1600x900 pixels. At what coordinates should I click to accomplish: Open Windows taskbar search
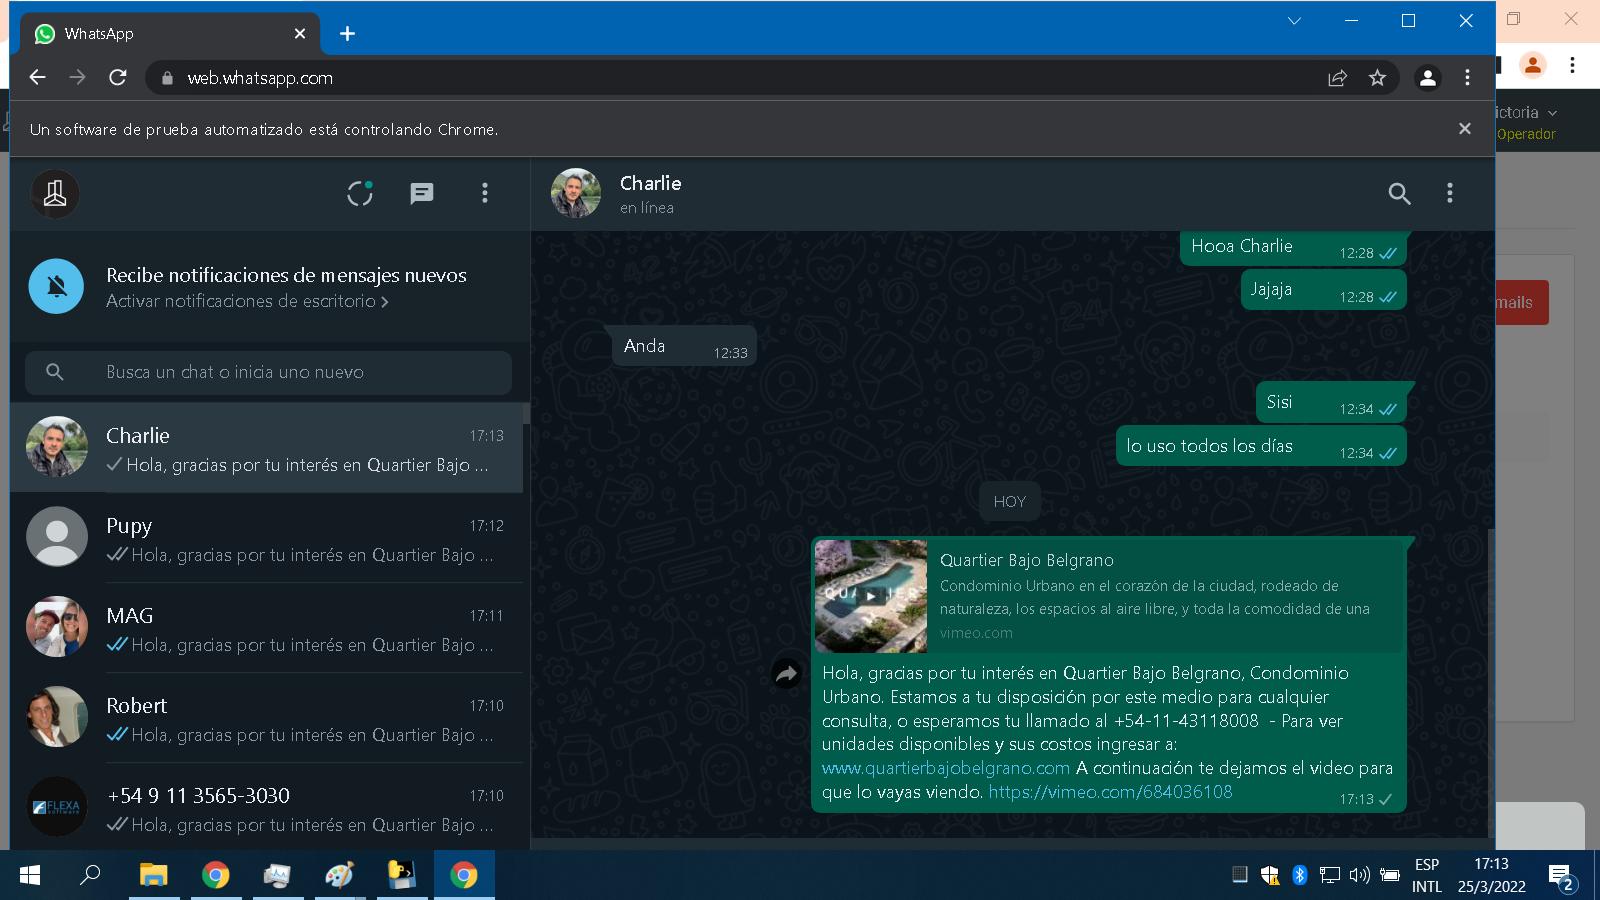(x=90, y=875)
